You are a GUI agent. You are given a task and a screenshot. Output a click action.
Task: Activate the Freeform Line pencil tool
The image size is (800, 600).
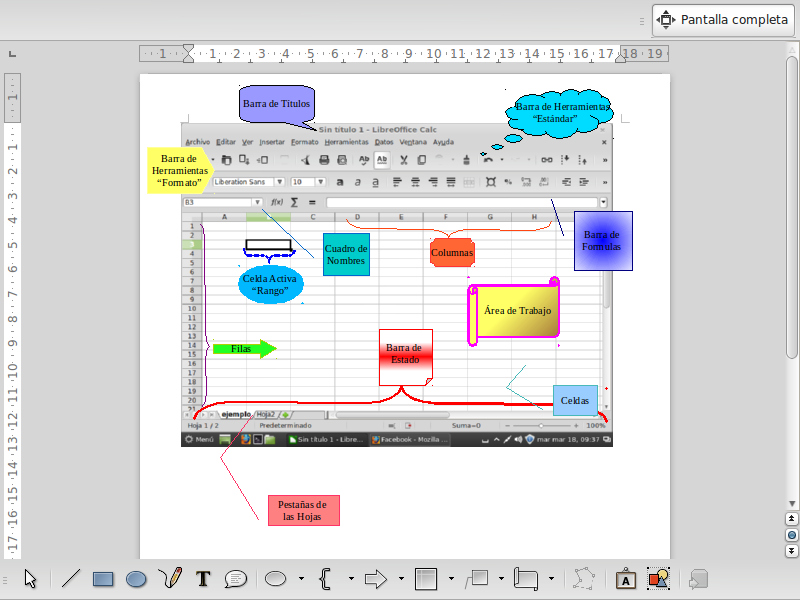pos(170,579)
